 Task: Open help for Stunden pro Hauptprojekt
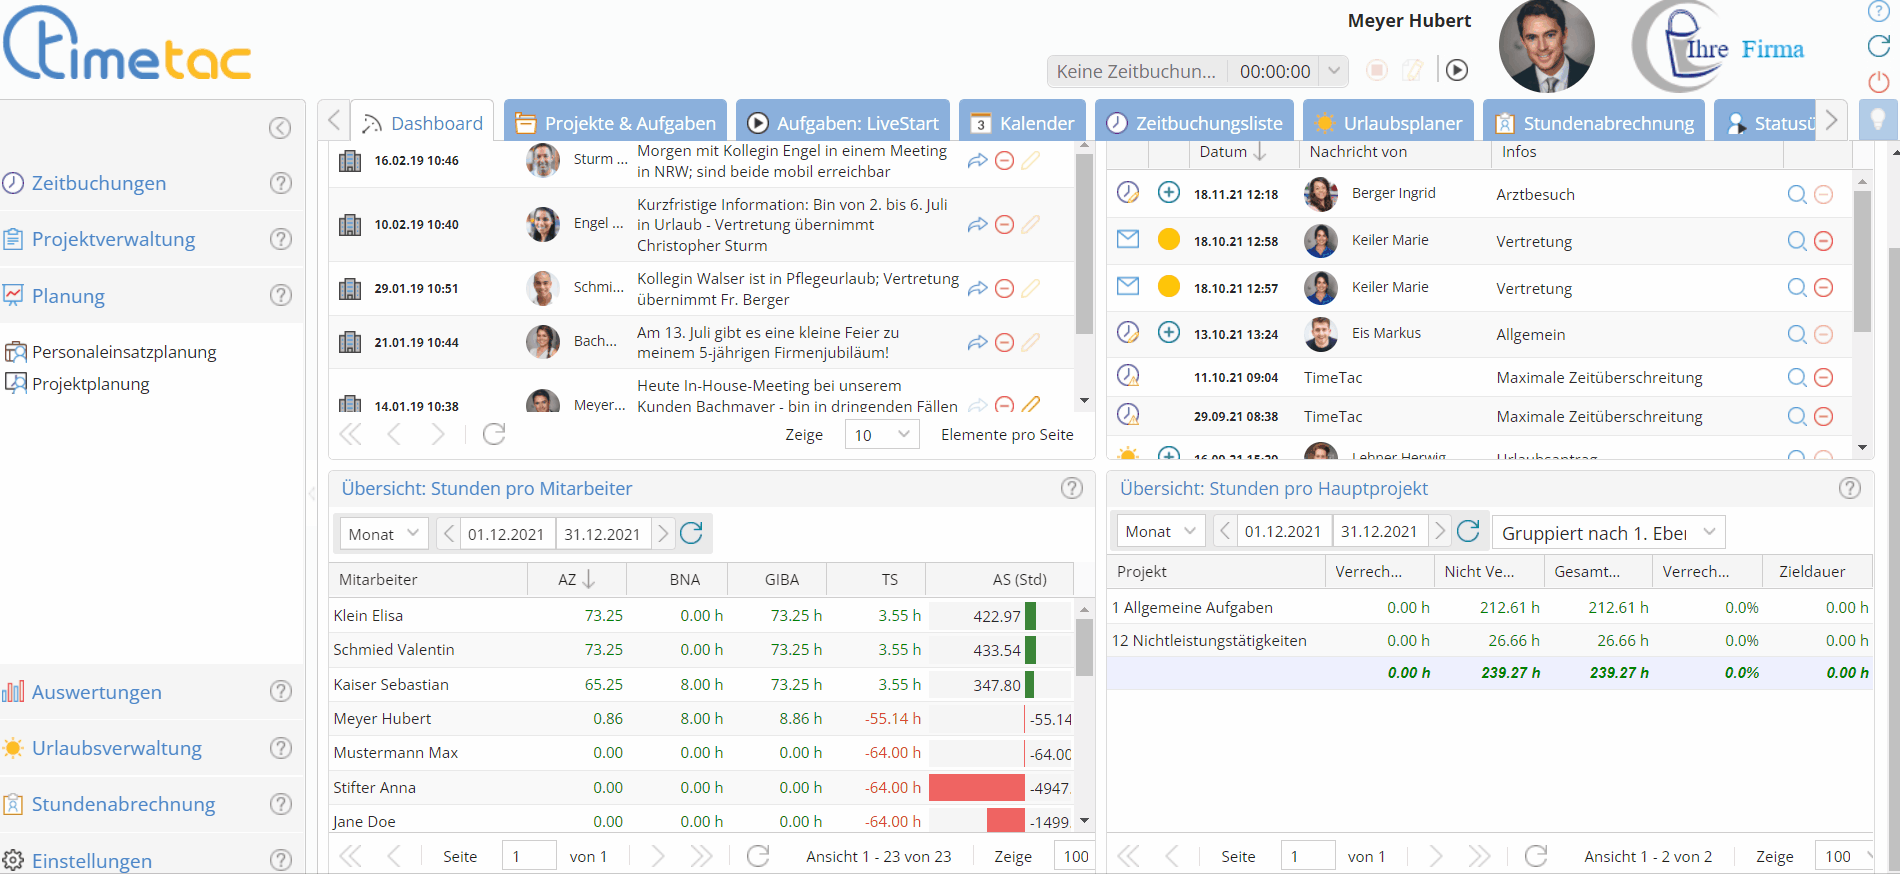tap(1849, 488)
